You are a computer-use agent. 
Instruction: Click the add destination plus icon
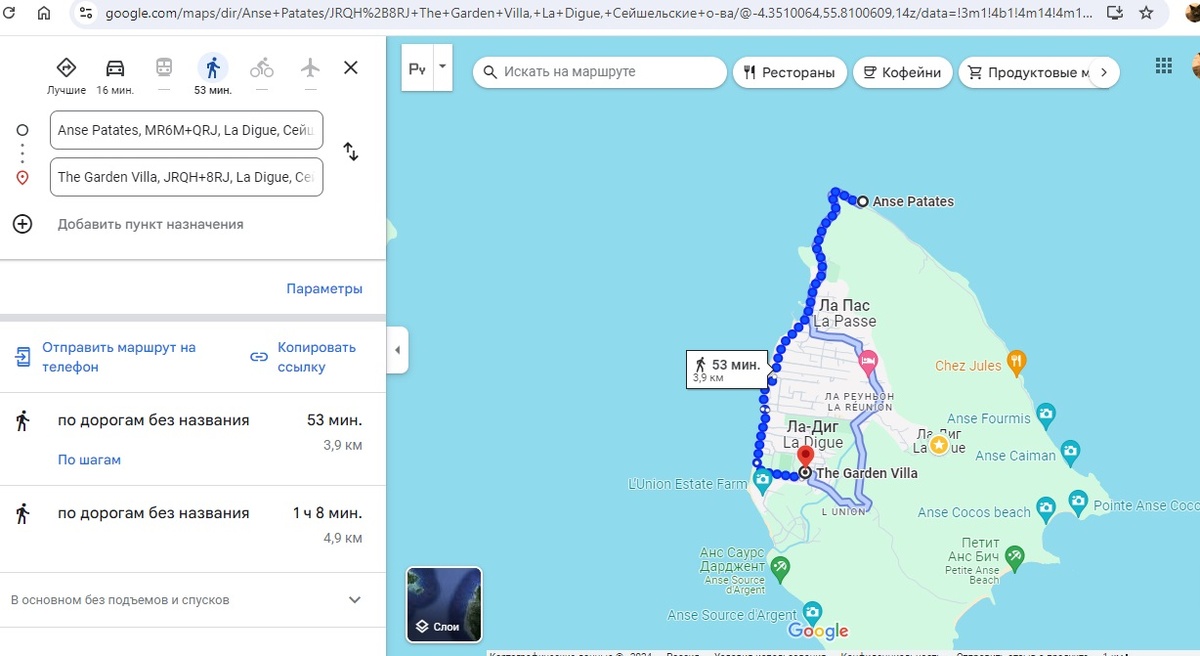click(23, 224)
